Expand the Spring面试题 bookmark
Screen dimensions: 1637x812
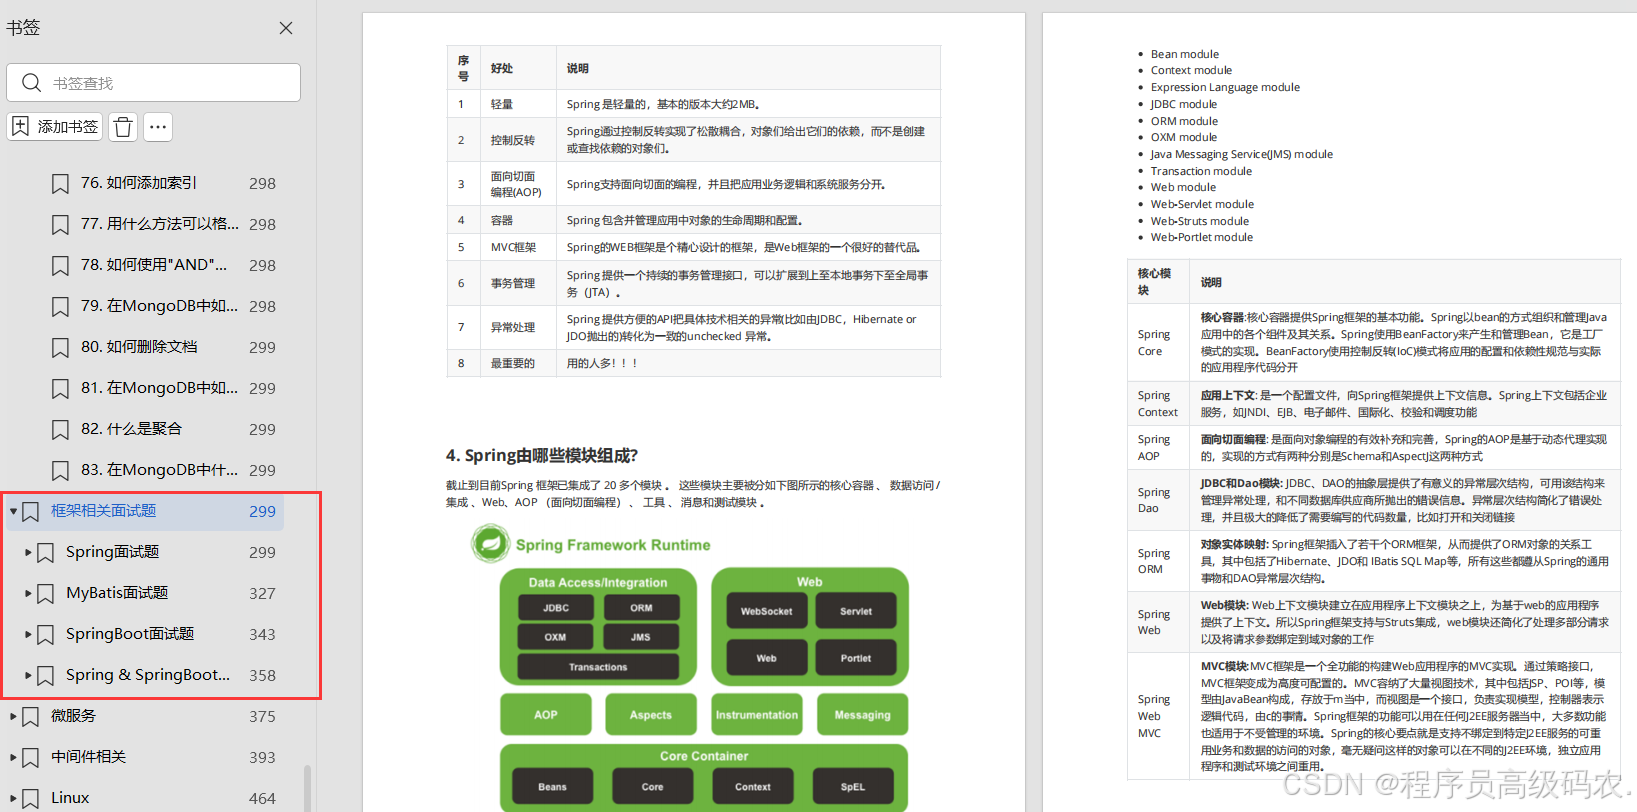[x=28, y=552]
